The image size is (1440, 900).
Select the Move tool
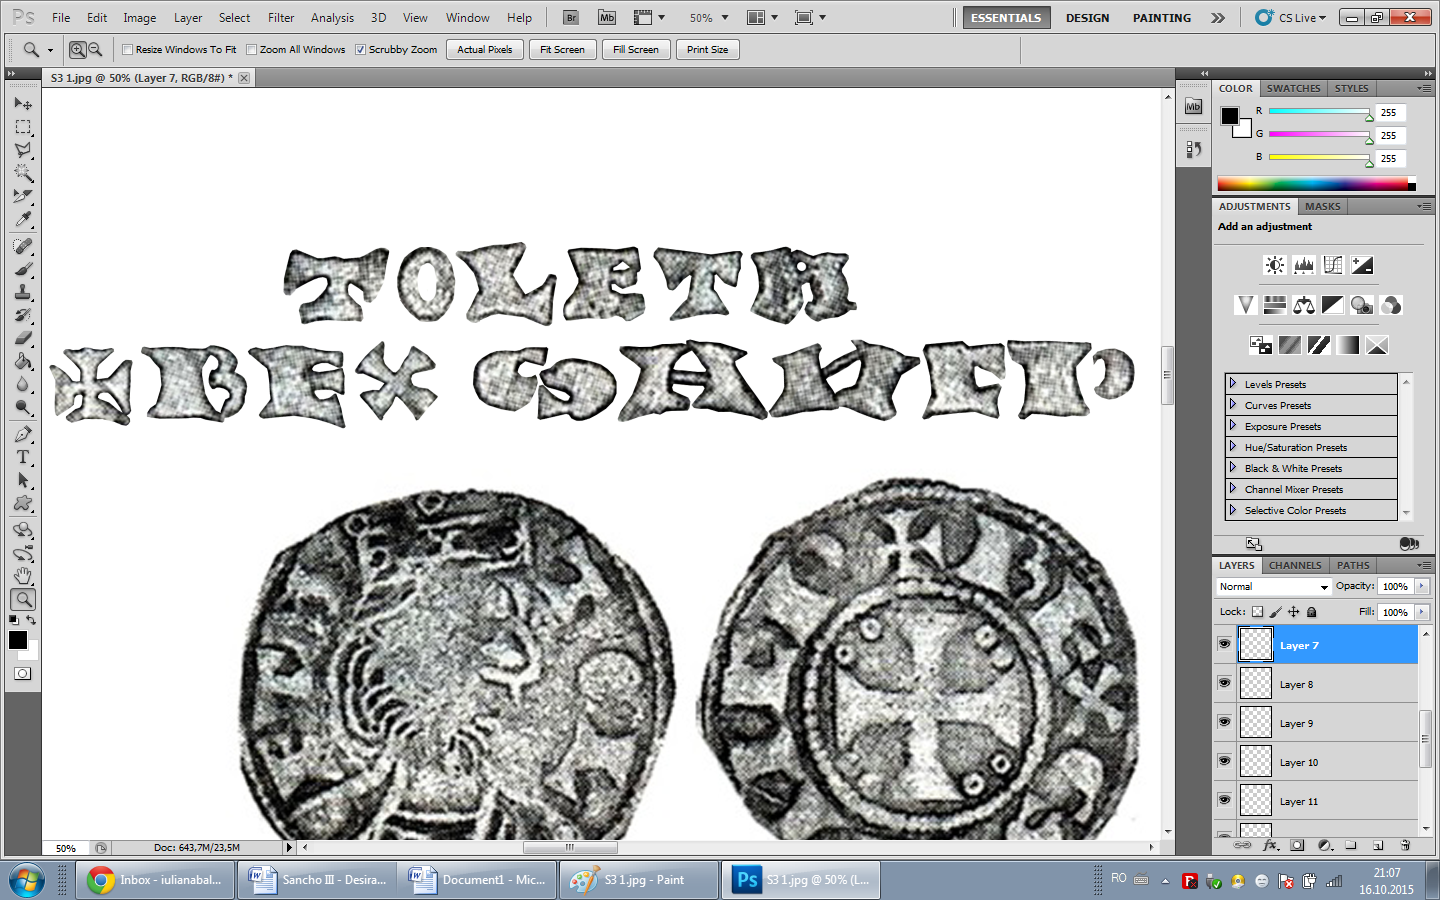(23, 104)
